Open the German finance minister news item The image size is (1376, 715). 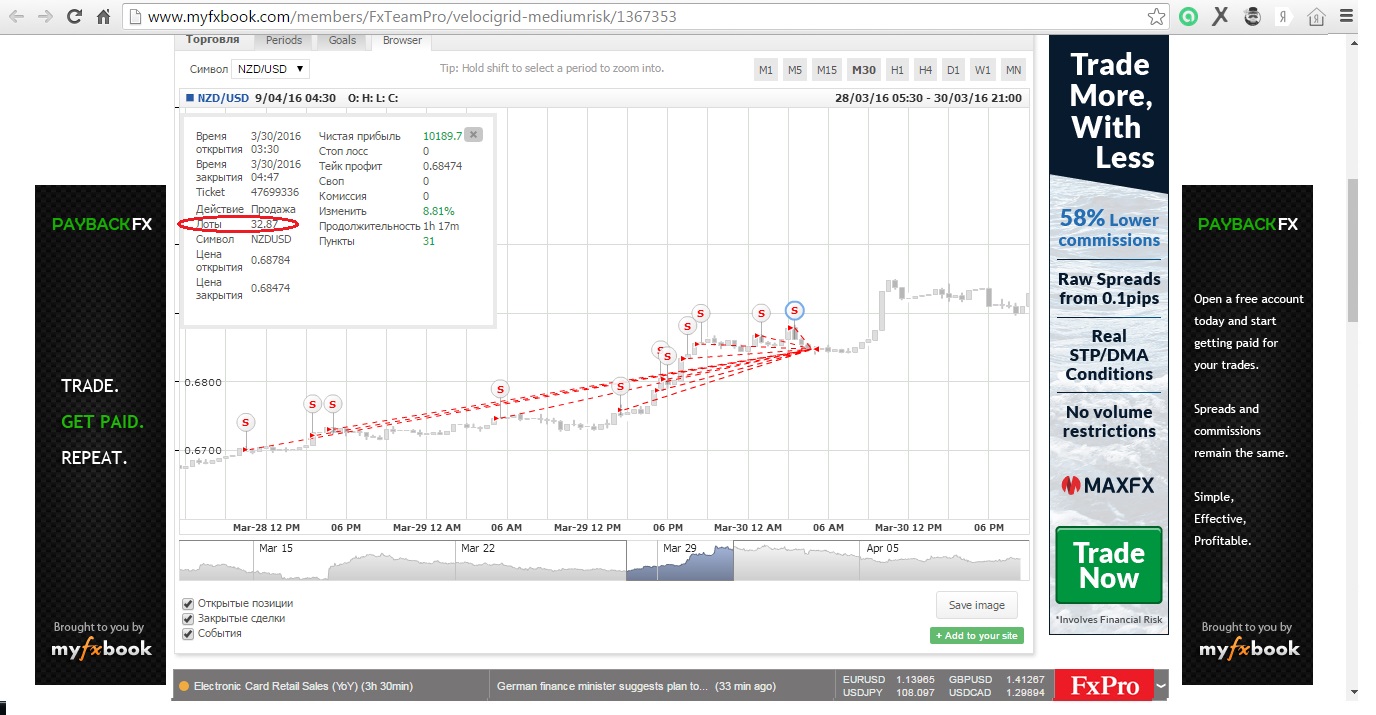[603, 686]
